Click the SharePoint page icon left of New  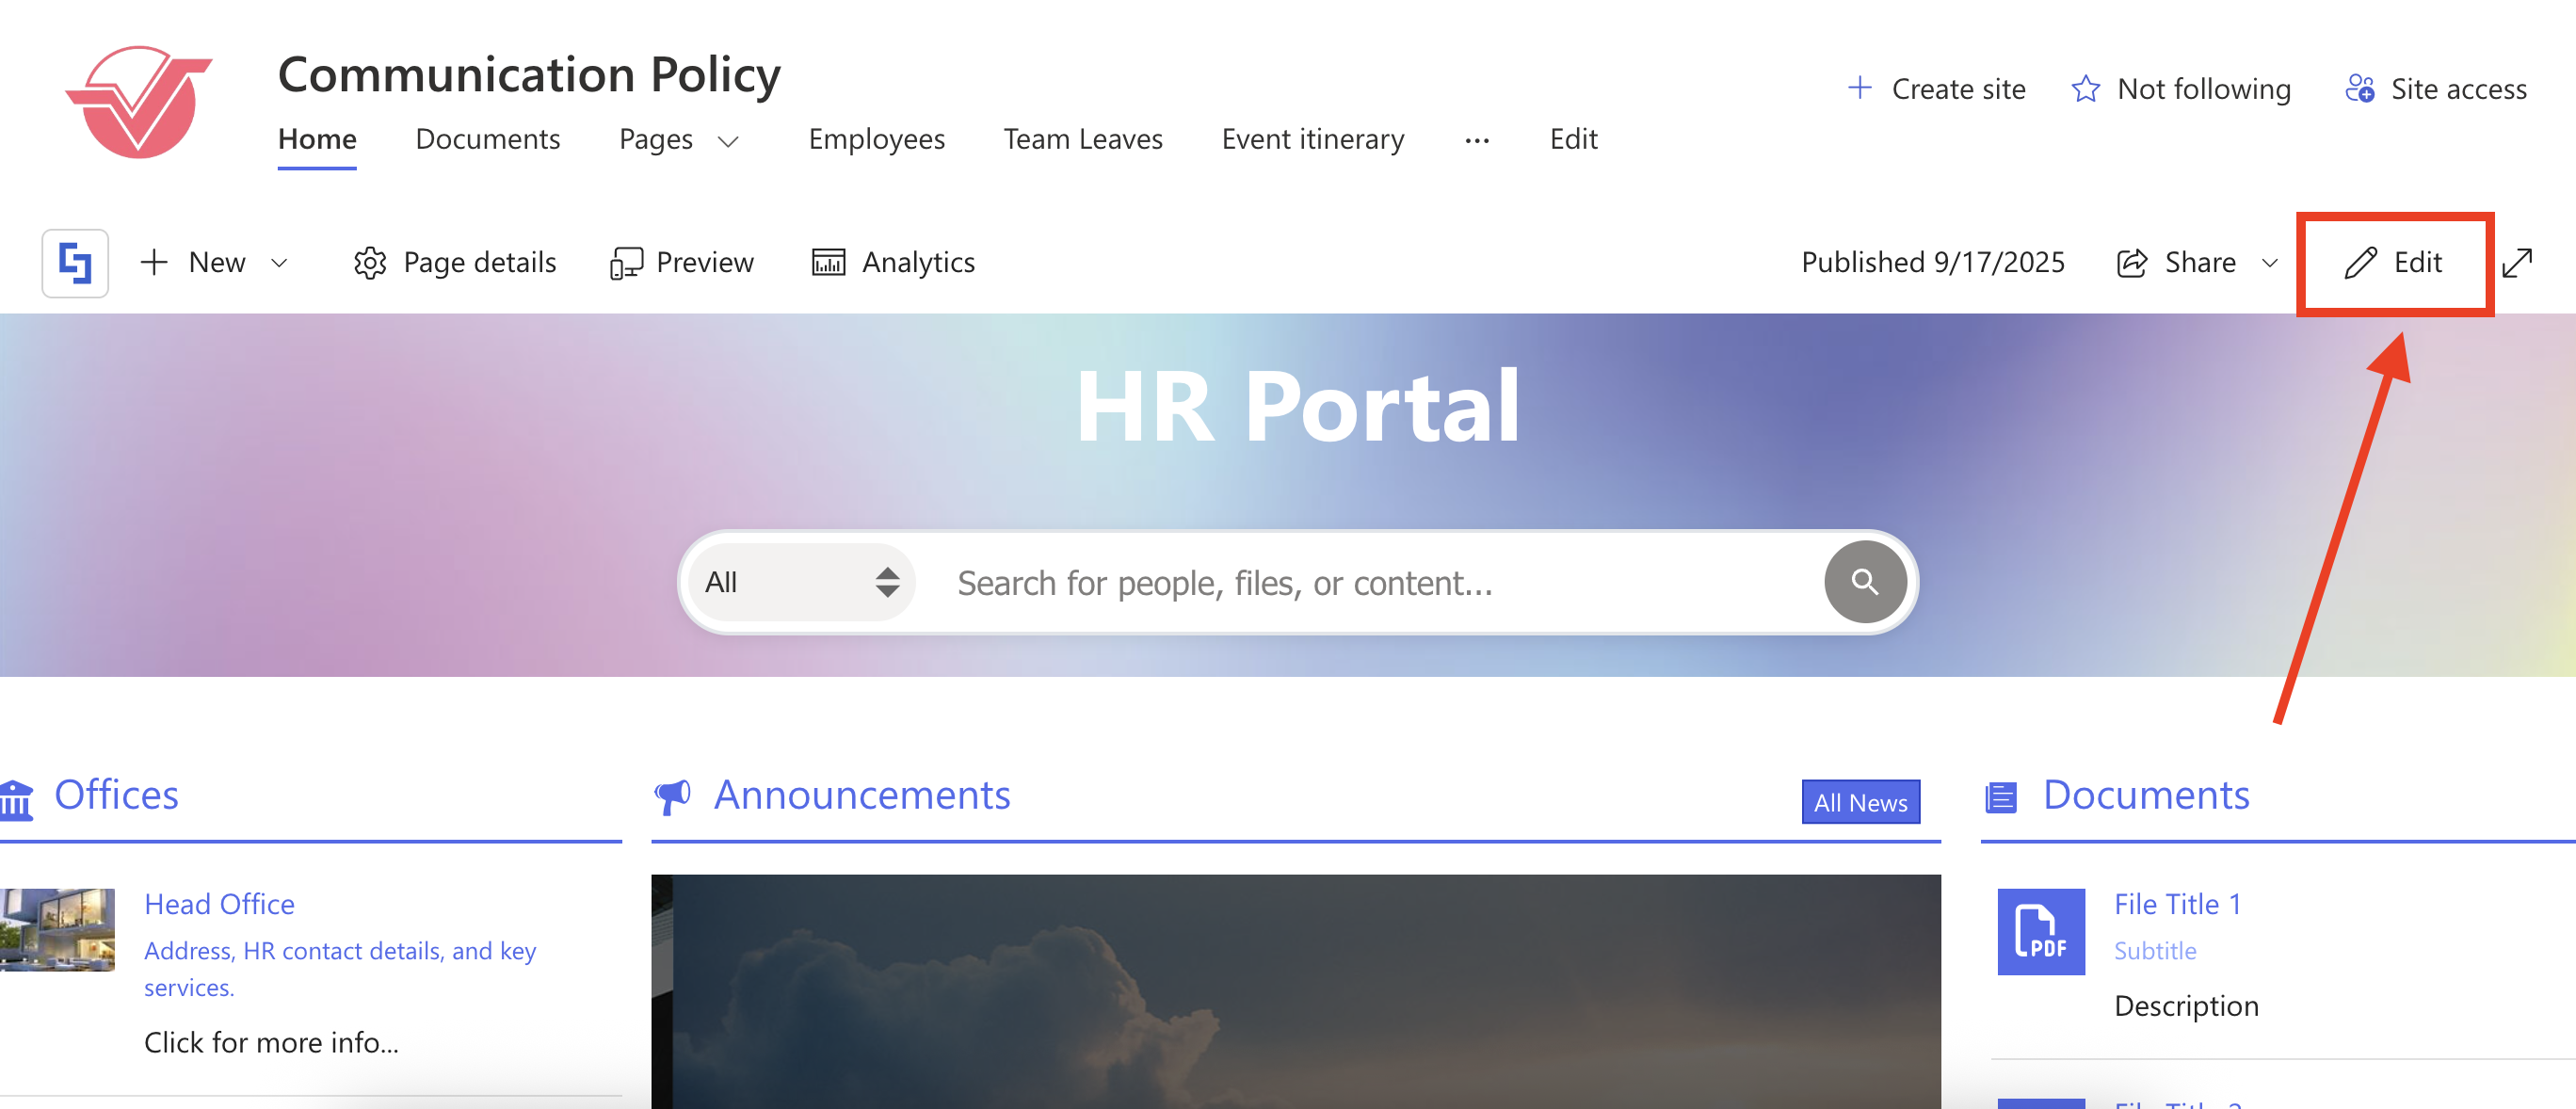[x=75, y=263]
